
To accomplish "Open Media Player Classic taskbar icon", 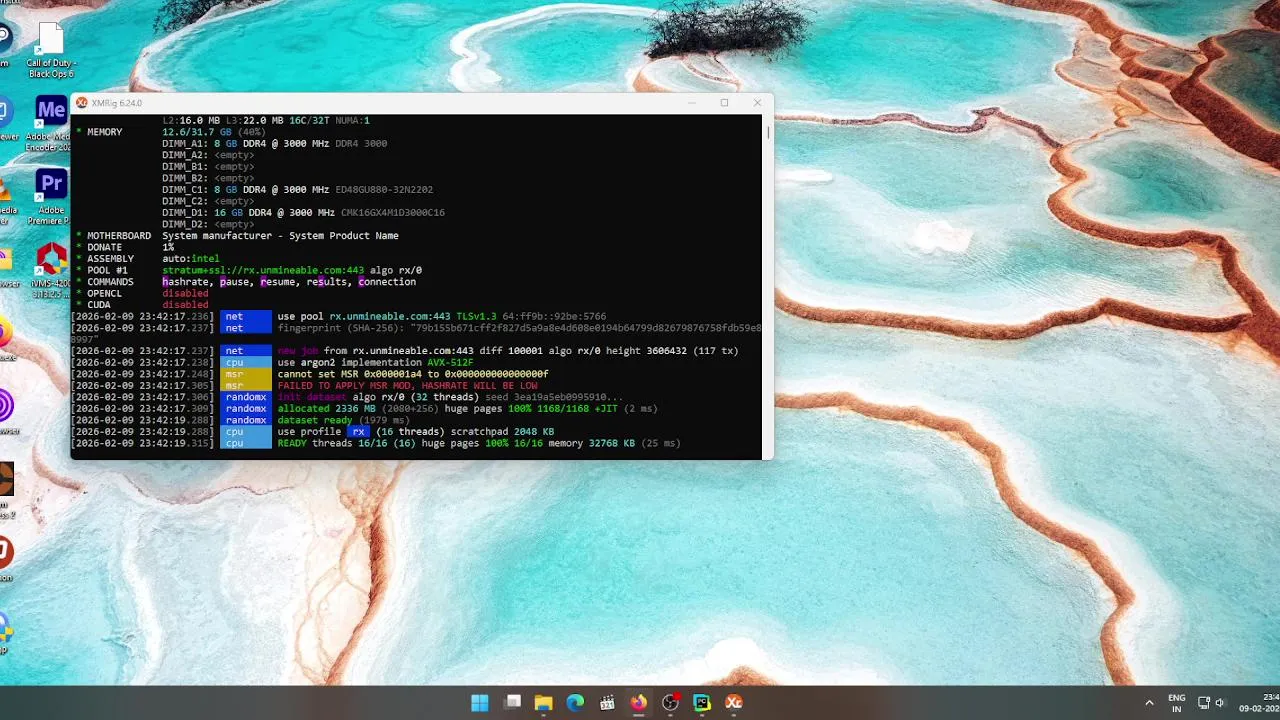I will pyautogui.click(x=607, y=702).
